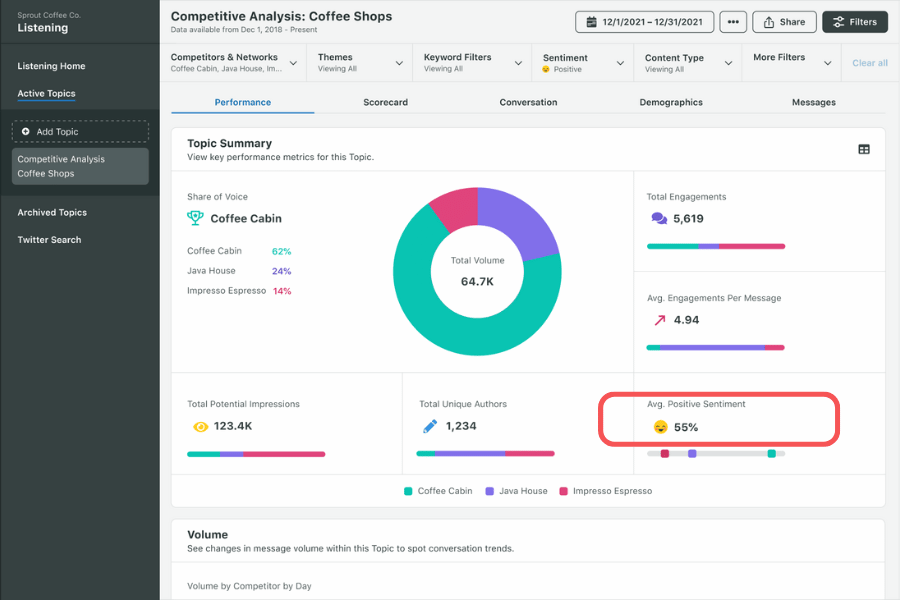The height and width of the screenshot is (600, 900).
Task: Click Java House legend purple swatch
Action: click(x=490, y=491)
